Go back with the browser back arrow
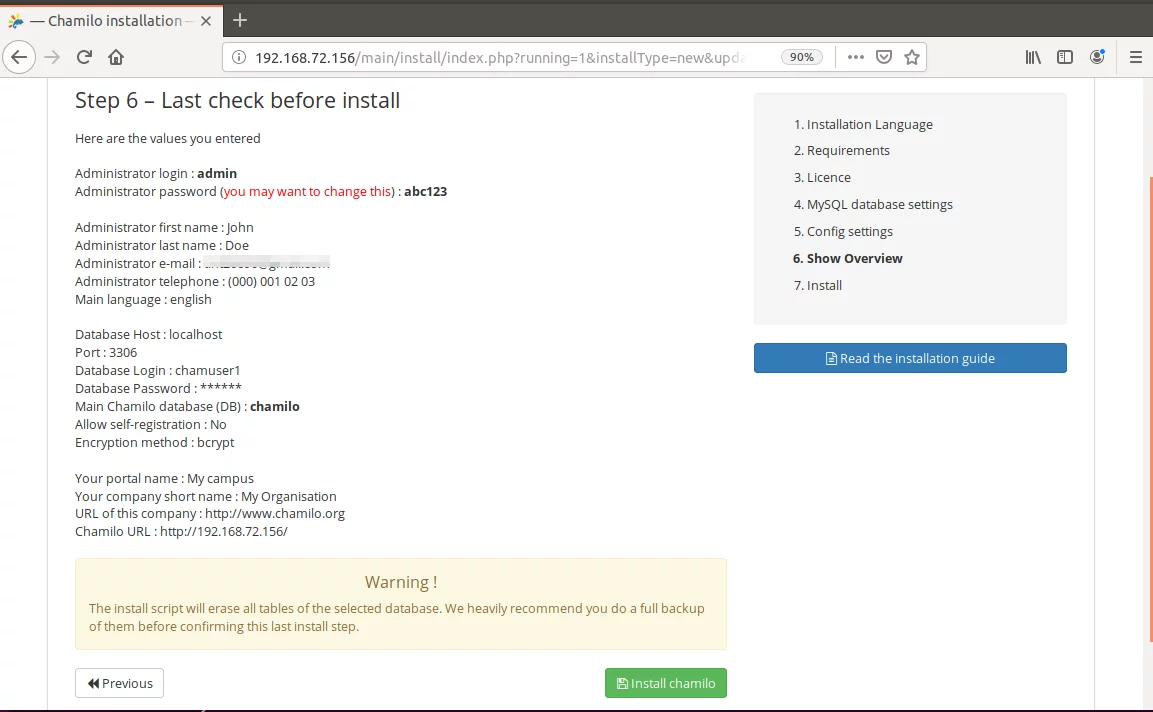 point(19,57)
